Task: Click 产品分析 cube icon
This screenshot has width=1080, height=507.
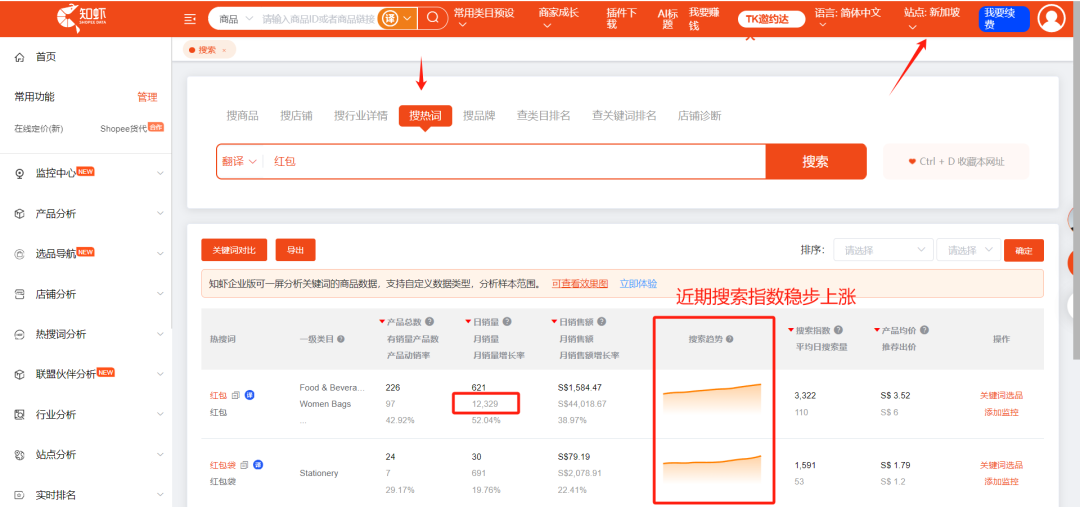Action: tap(19, 214)
